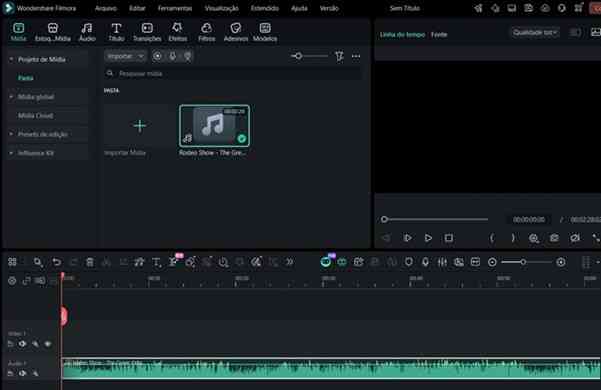Select the timeline search tool icon
Screen dimensions: 601x390
(38, 262)
